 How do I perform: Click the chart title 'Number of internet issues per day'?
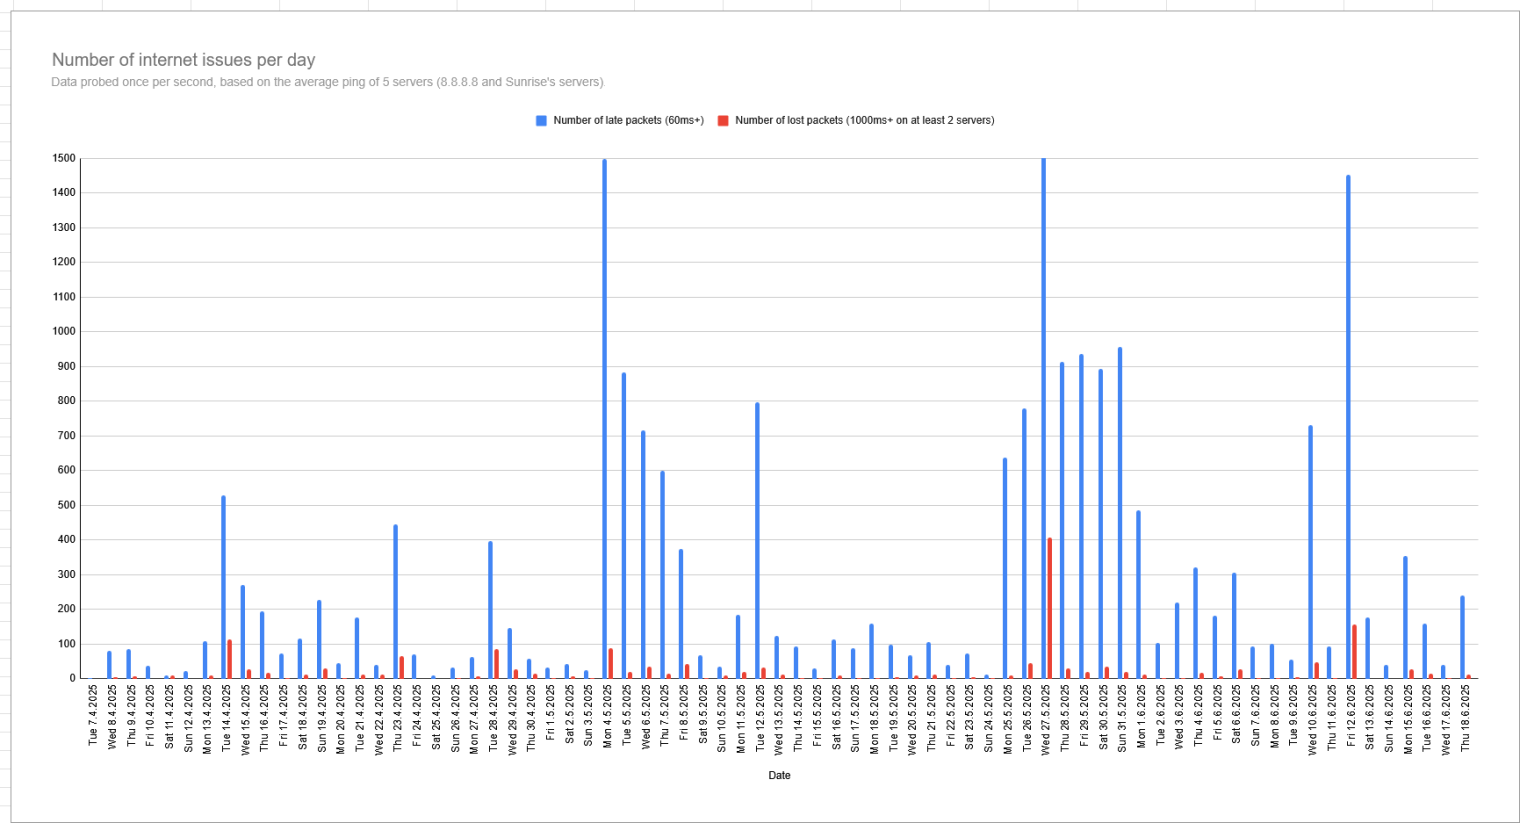coord(183,60)
